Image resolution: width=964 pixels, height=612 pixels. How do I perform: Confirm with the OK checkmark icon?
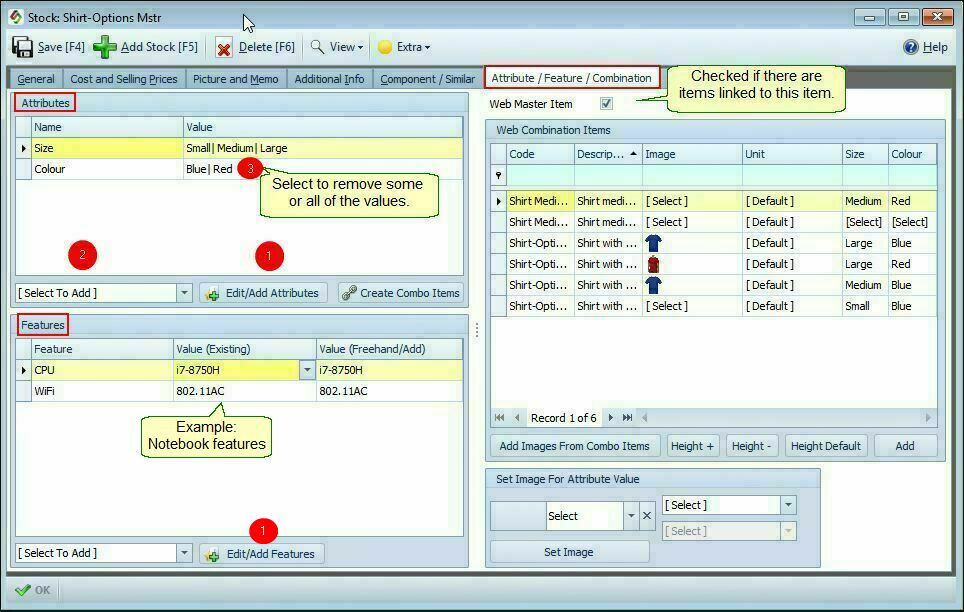(x=23, y=590)
